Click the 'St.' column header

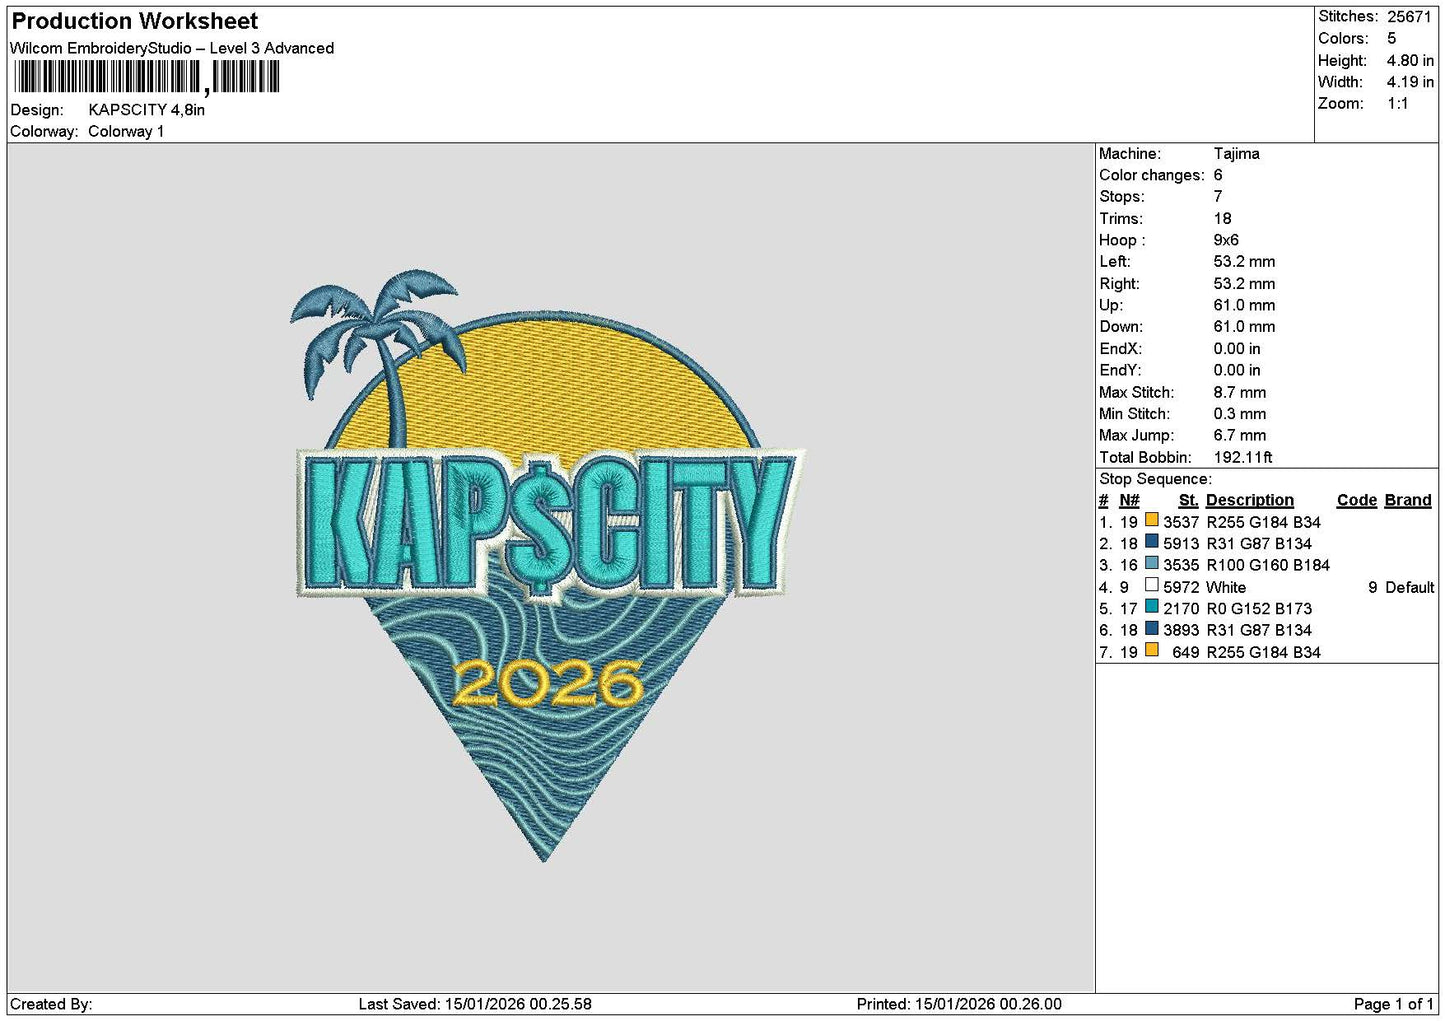tap(1188, 500)
